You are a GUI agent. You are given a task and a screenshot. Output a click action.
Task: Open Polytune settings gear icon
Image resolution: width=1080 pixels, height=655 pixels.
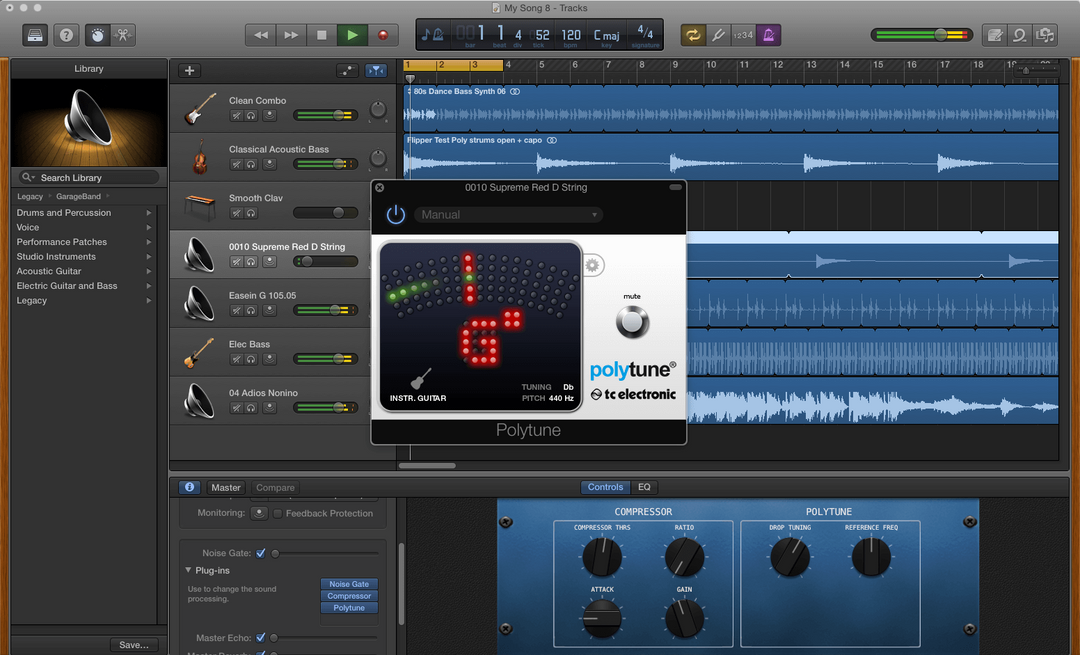point(592,265)
